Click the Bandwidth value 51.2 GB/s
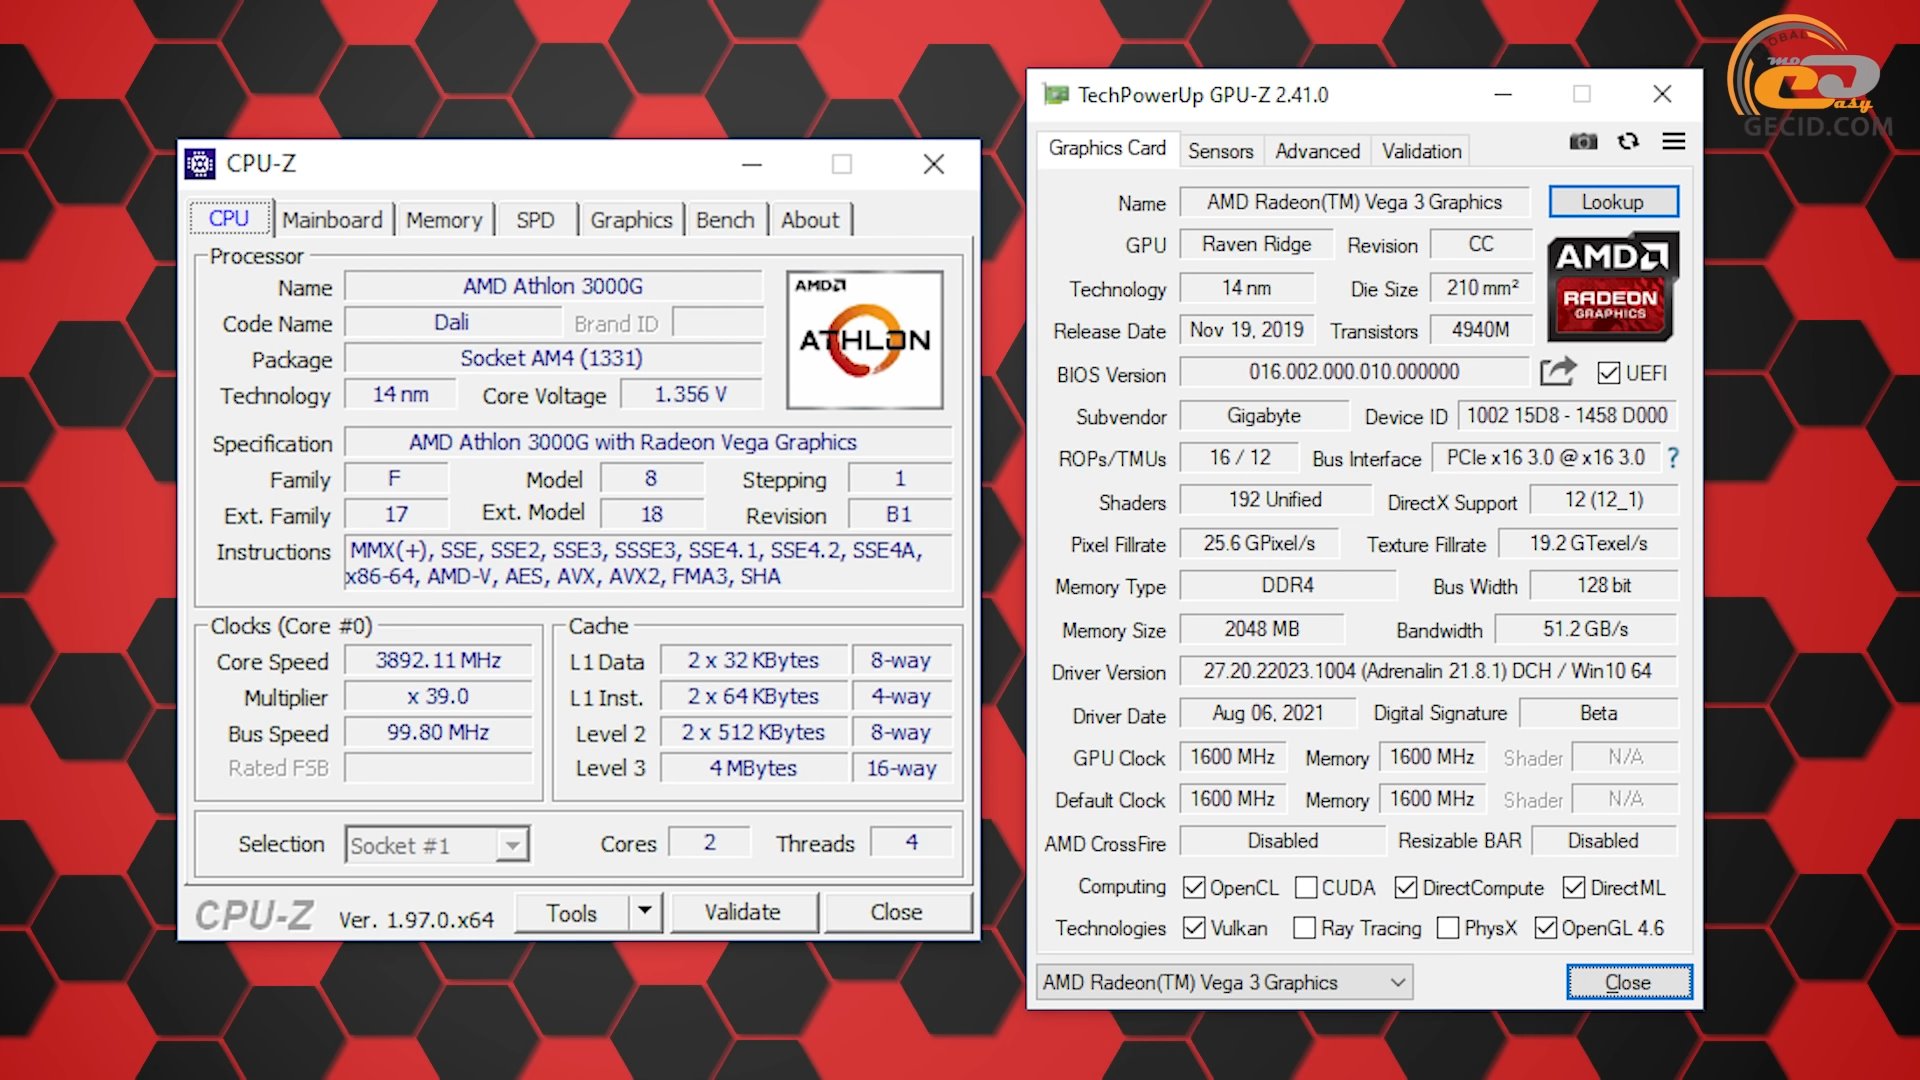Screen dimensions: 1920x1080 pos(1586,629)
